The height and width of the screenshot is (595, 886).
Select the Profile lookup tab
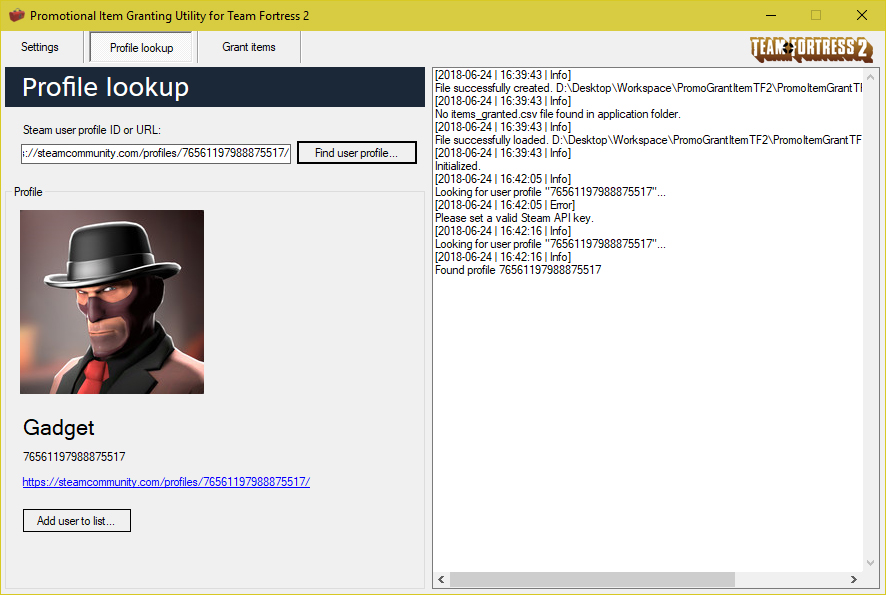pos(141,47)
